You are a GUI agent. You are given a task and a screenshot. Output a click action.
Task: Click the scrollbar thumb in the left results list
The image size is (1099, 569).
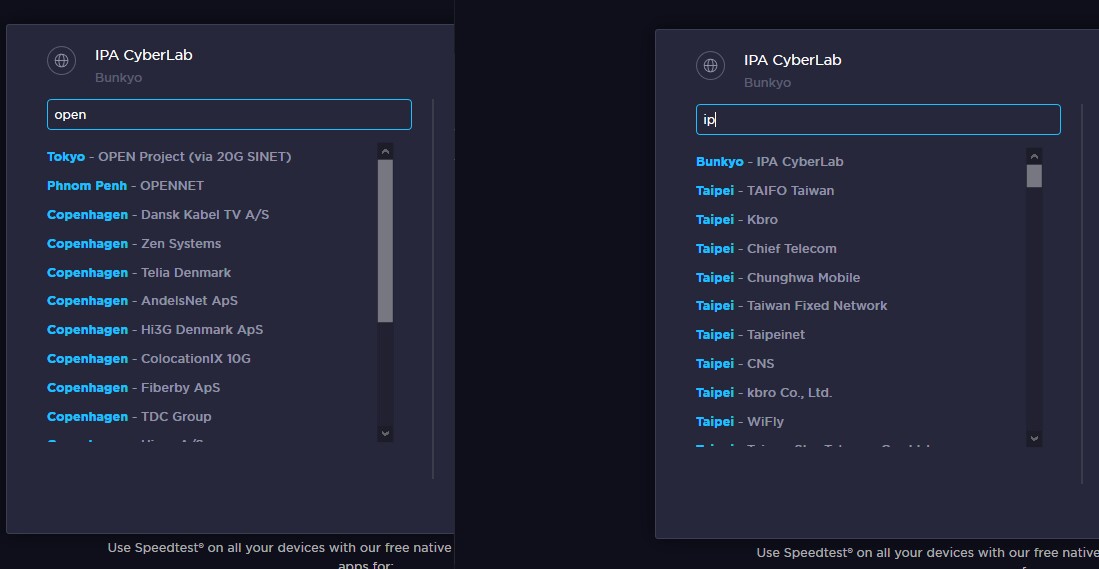(x=386, y=240)
